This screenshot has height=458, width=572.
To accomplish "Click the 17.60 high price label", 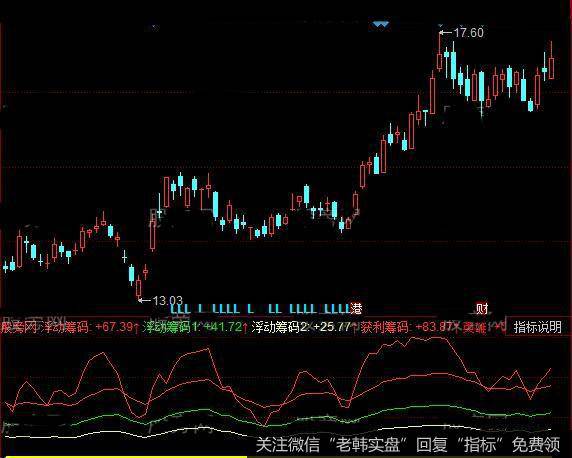I will (468, 33).
